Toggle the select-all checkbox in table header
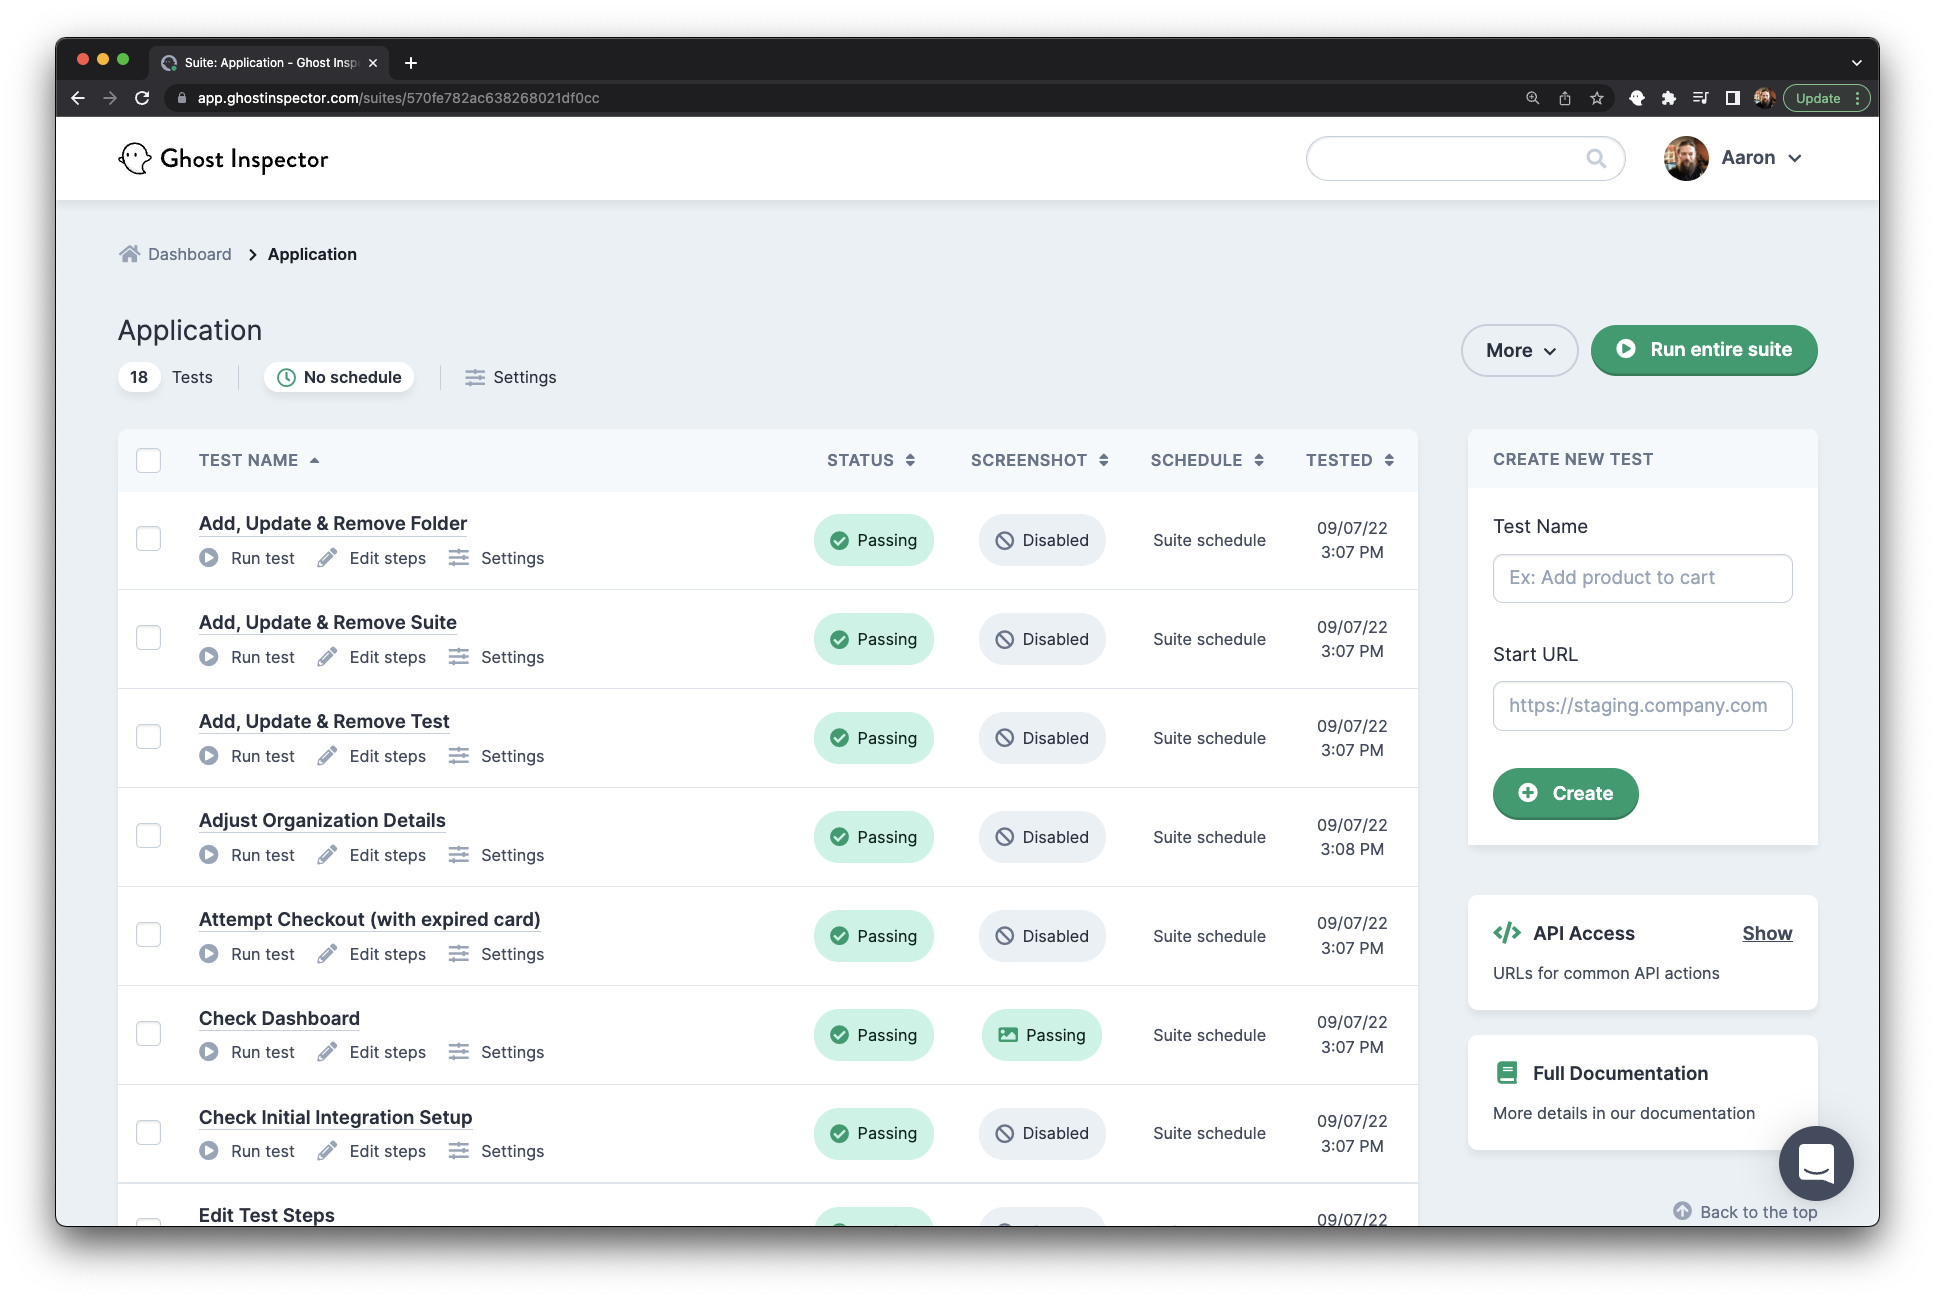The height and width of the screenshot is (1300, 1935). pos(149,461)
